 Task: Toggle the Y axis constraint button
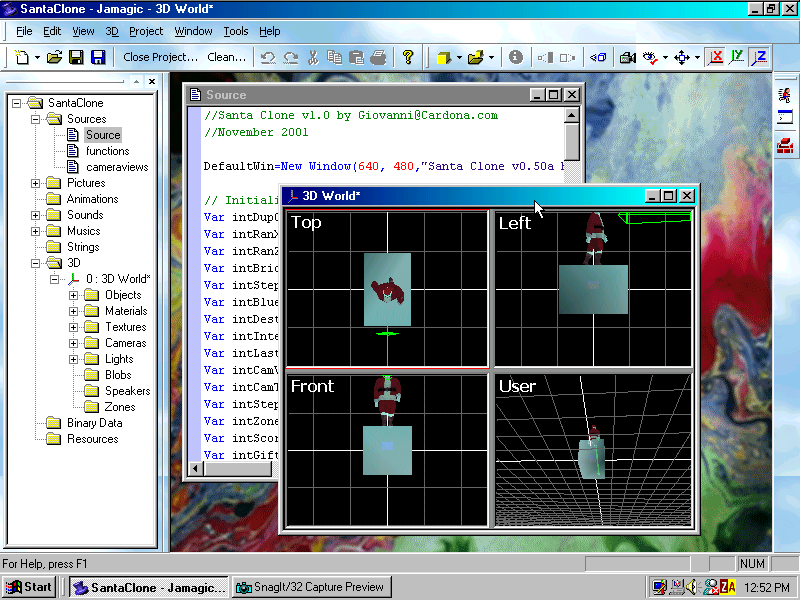click(x=737, y=57)
